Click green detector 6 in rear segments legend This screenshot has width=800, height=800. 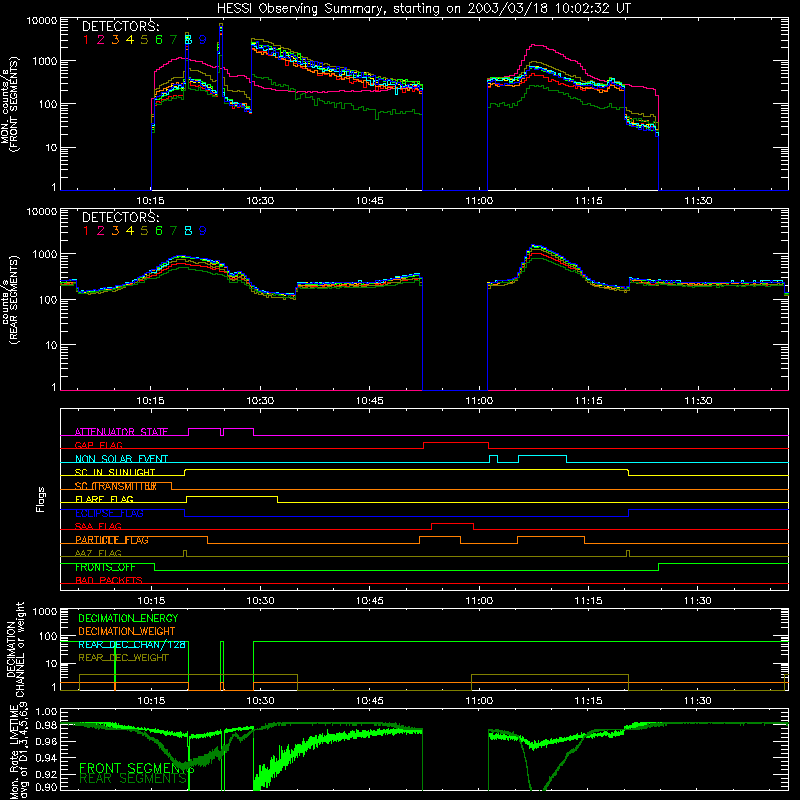point(159,231)
